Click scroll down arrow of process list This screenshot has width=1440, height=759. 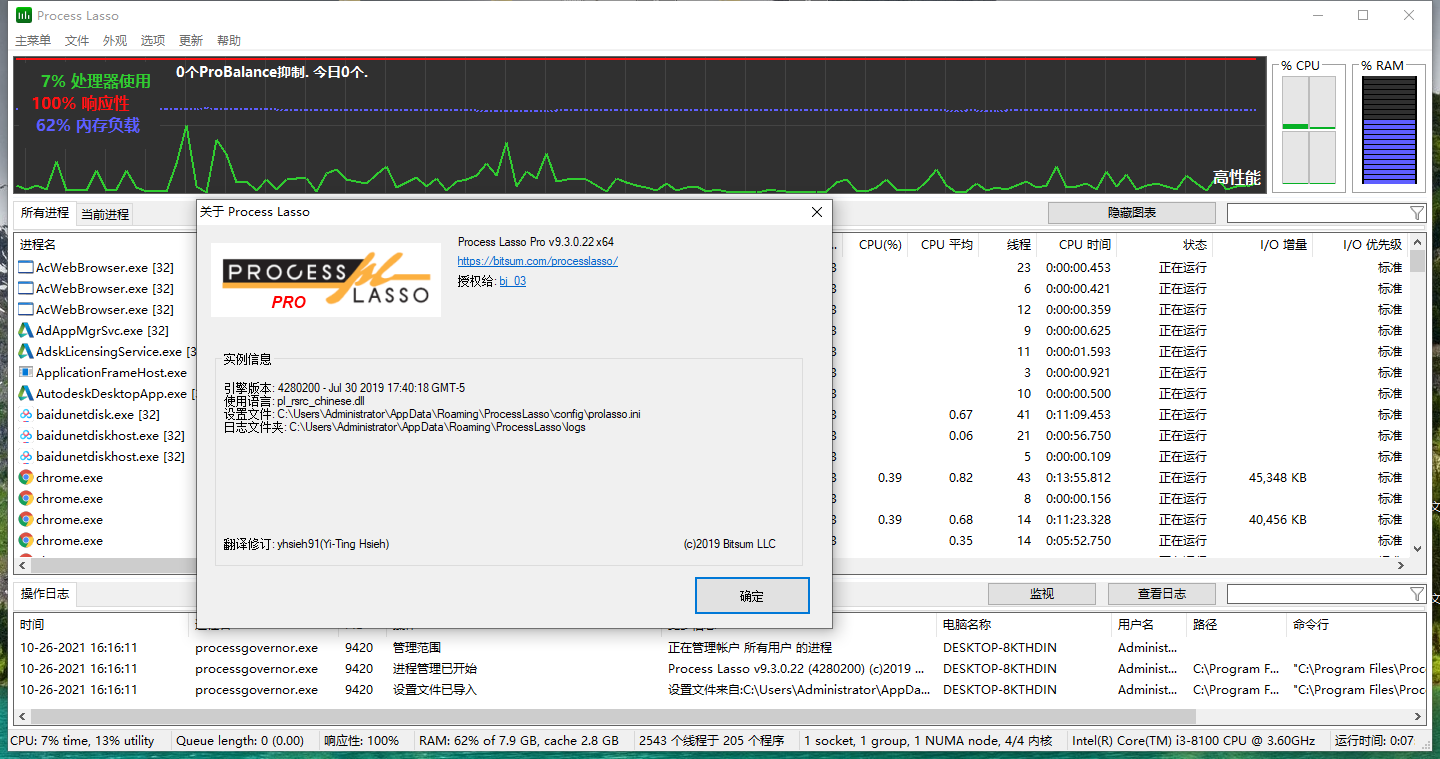click(1417, 547)
